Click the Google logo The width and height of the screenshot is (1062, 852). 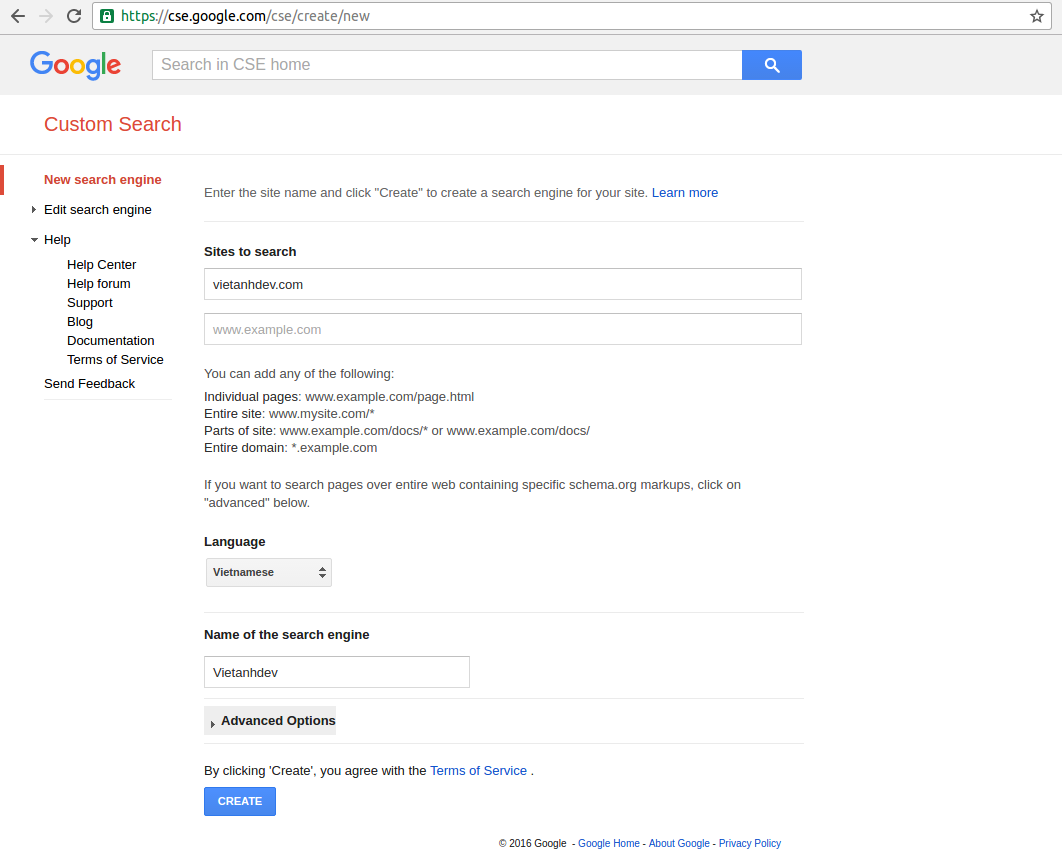click(x=75, y=65)
